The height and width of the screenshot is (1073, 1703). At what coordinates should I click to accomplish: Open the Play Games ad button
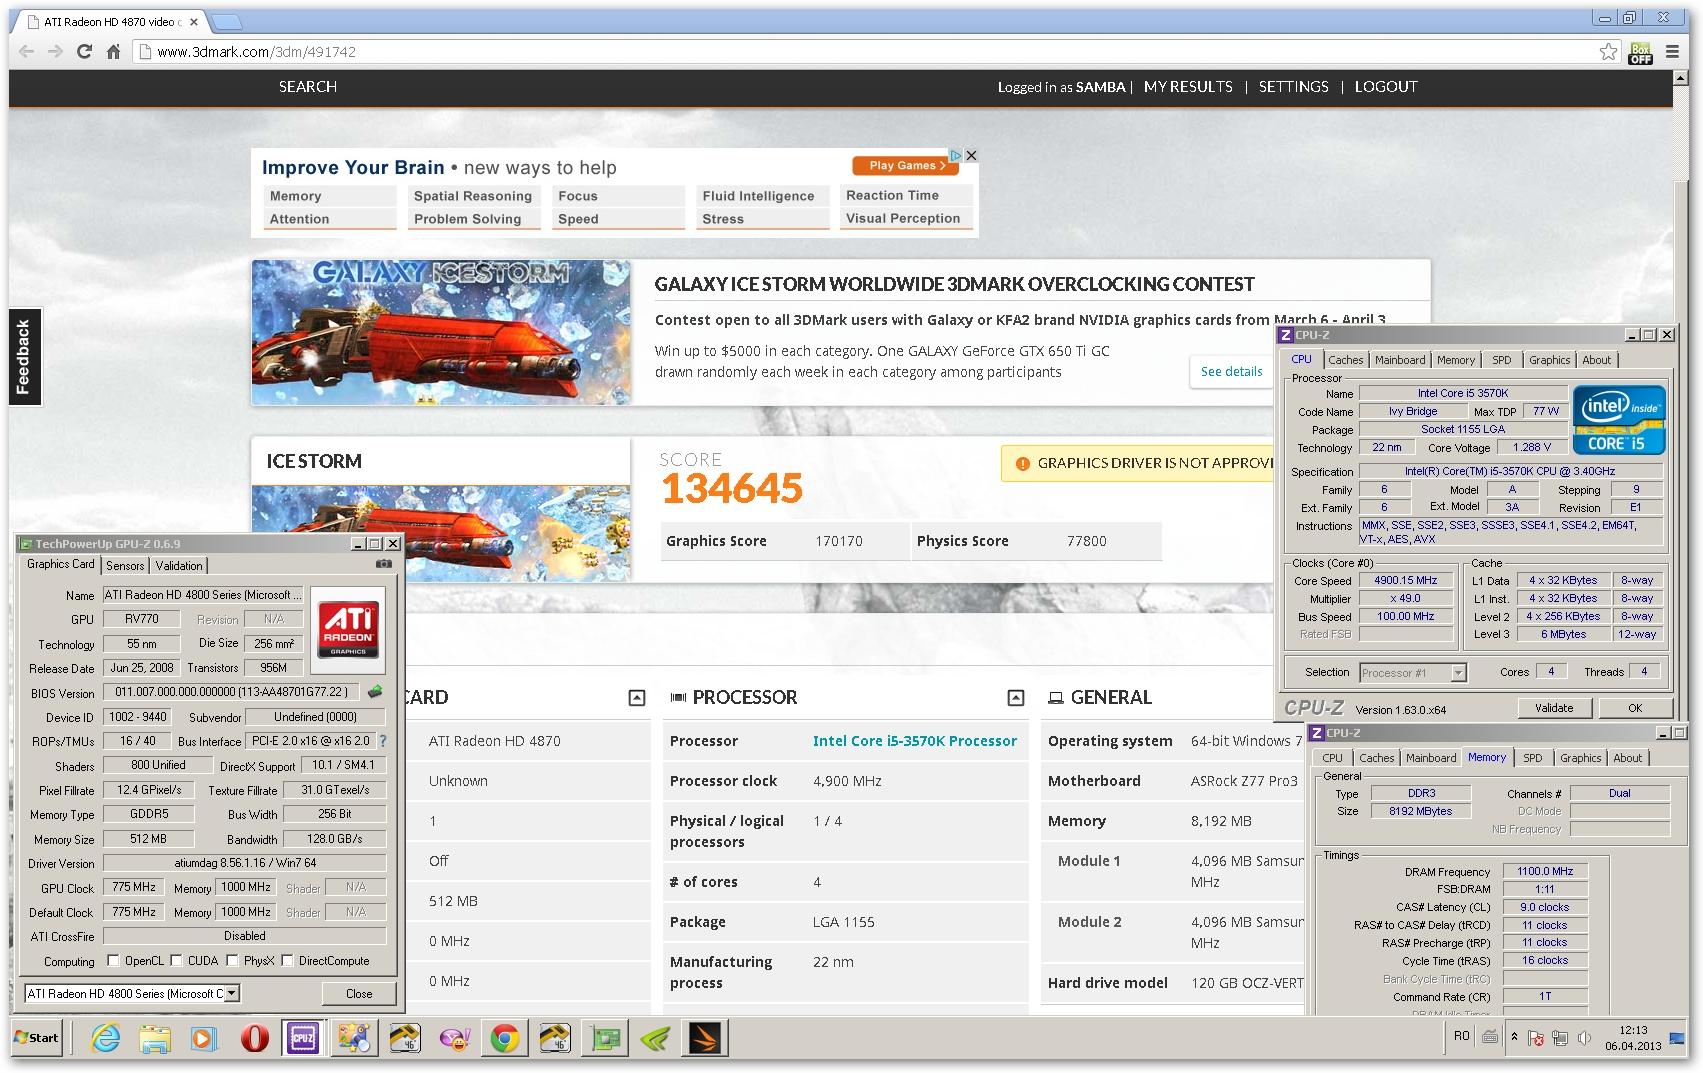click(x=906, y=166)
